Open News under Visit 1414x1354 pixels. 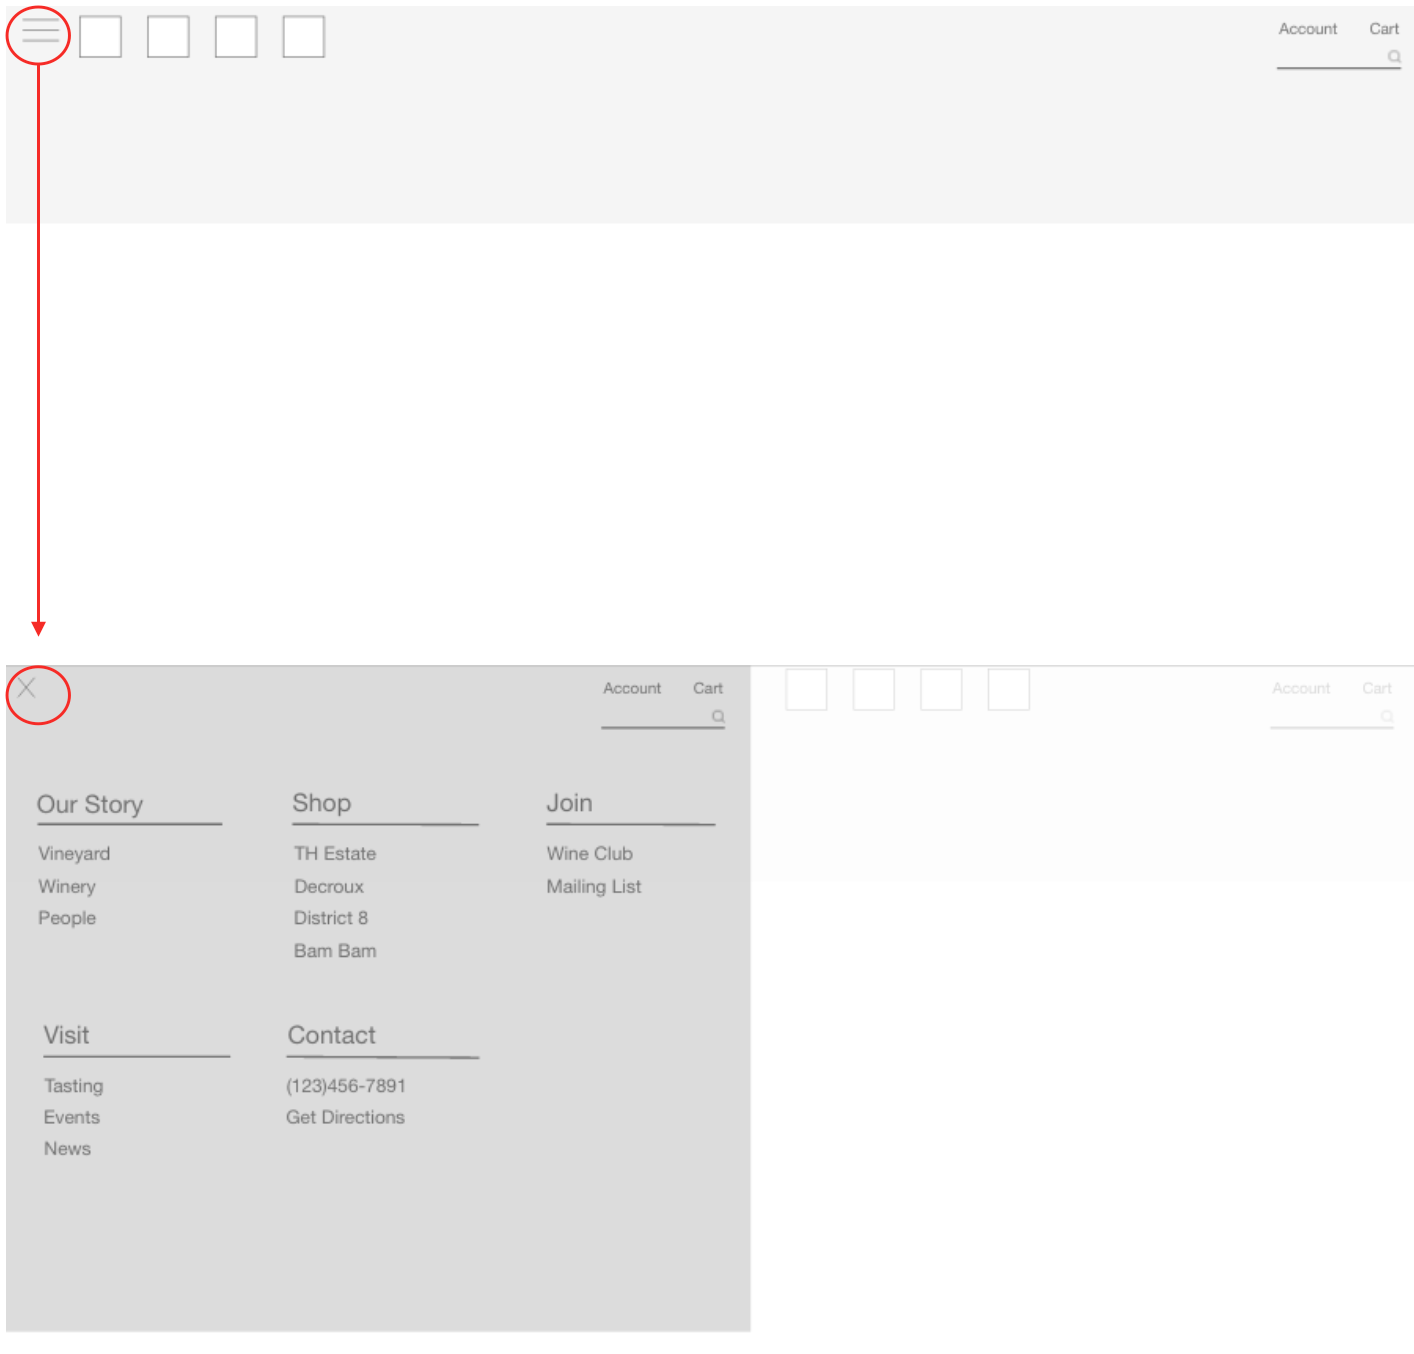coord(67,1149)
